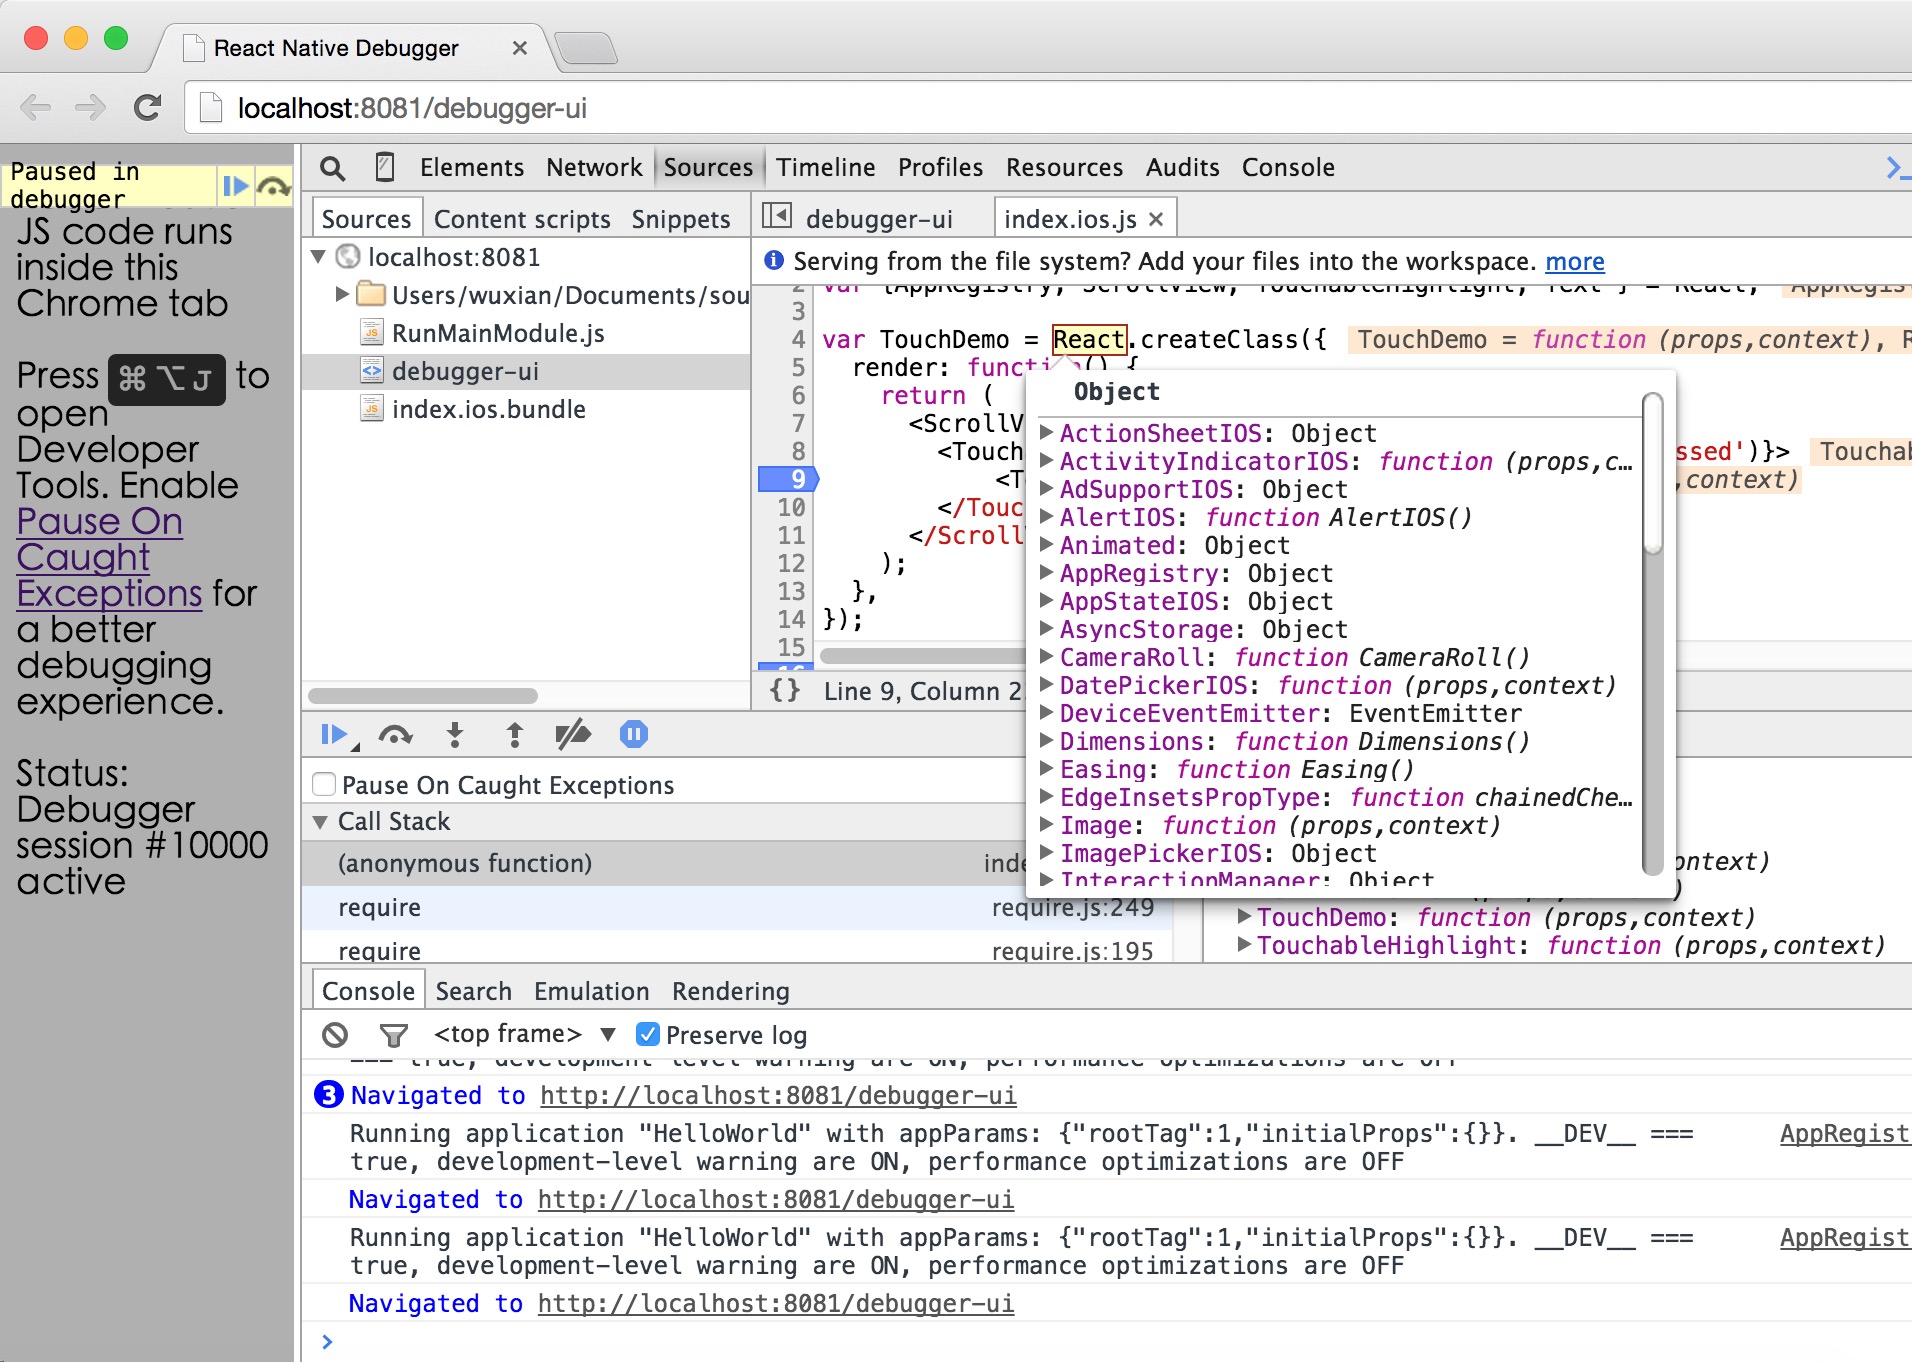This screenshot has height=1362, width=1912.
Task: Toggle device mode phone icon
Action: pyautogui.click(x=384, y=168)
